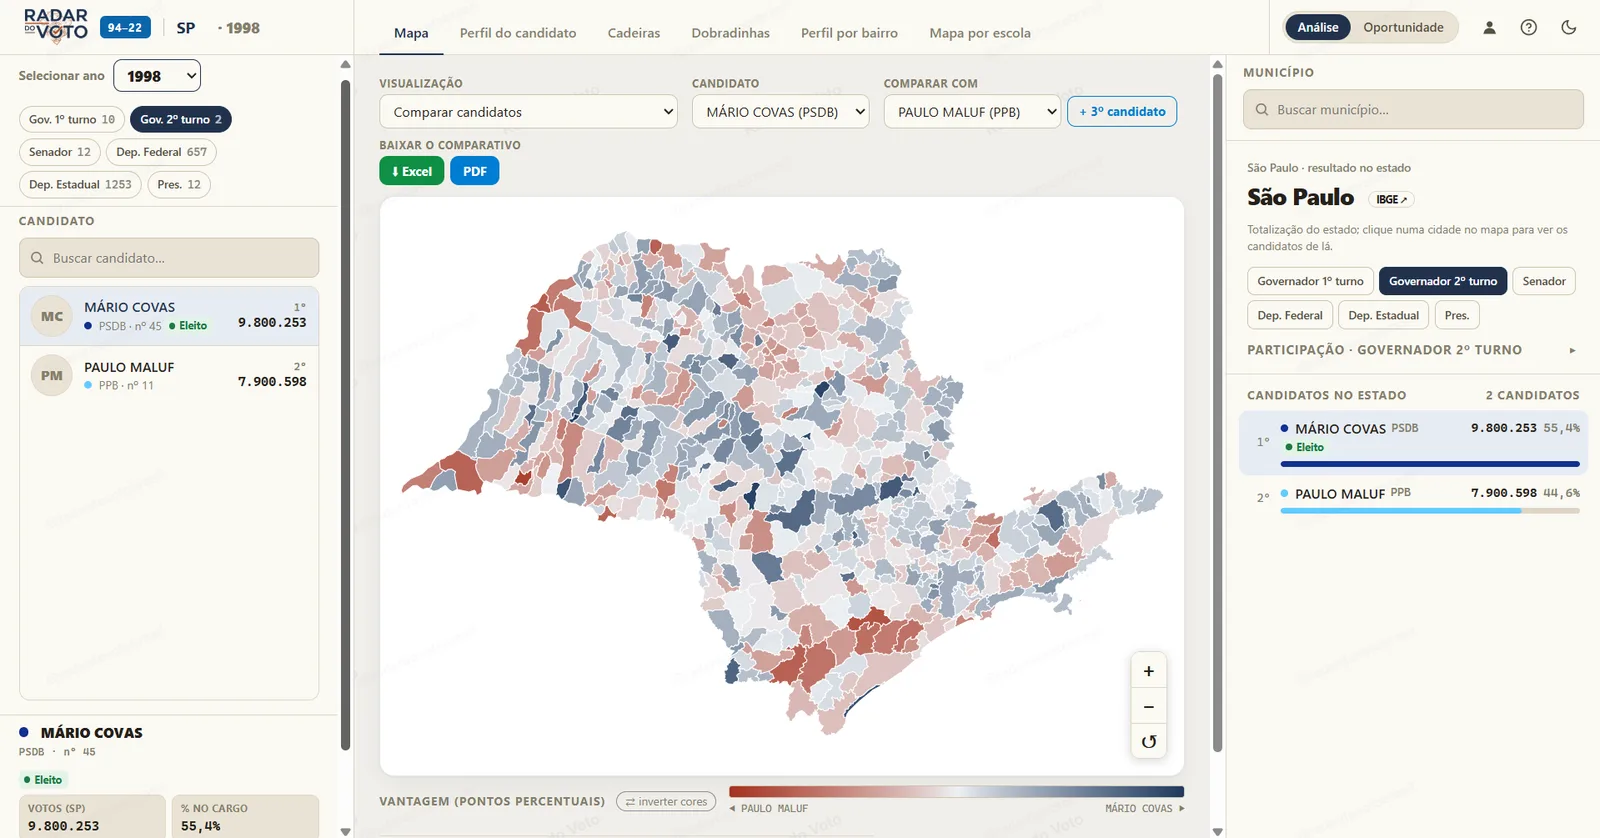Select Mário Covas in candidate list
Screen dimensions: 1600x838
pyautogui.click(x=169, y=316)
